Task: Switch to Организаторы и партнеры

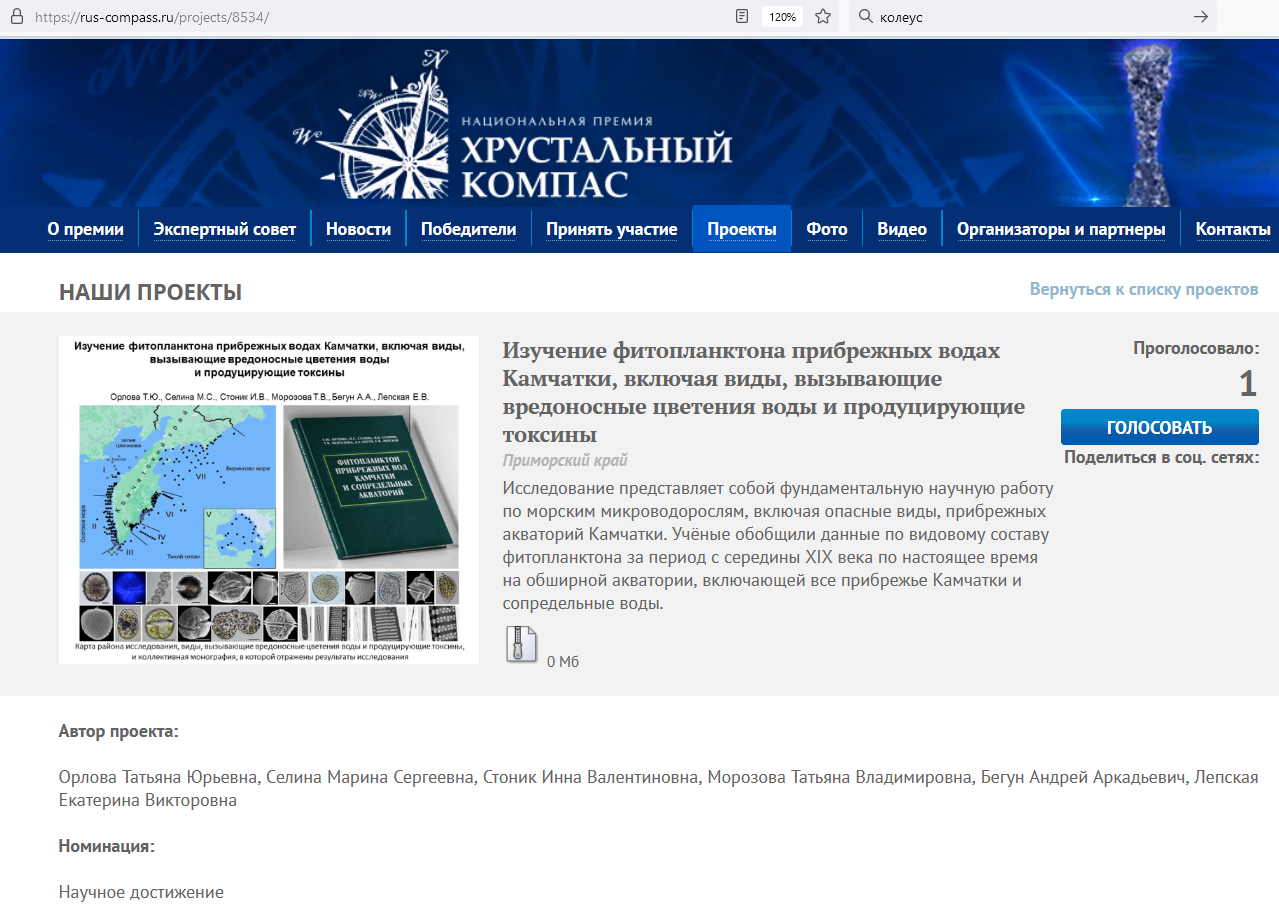Action: point(1061,228)
